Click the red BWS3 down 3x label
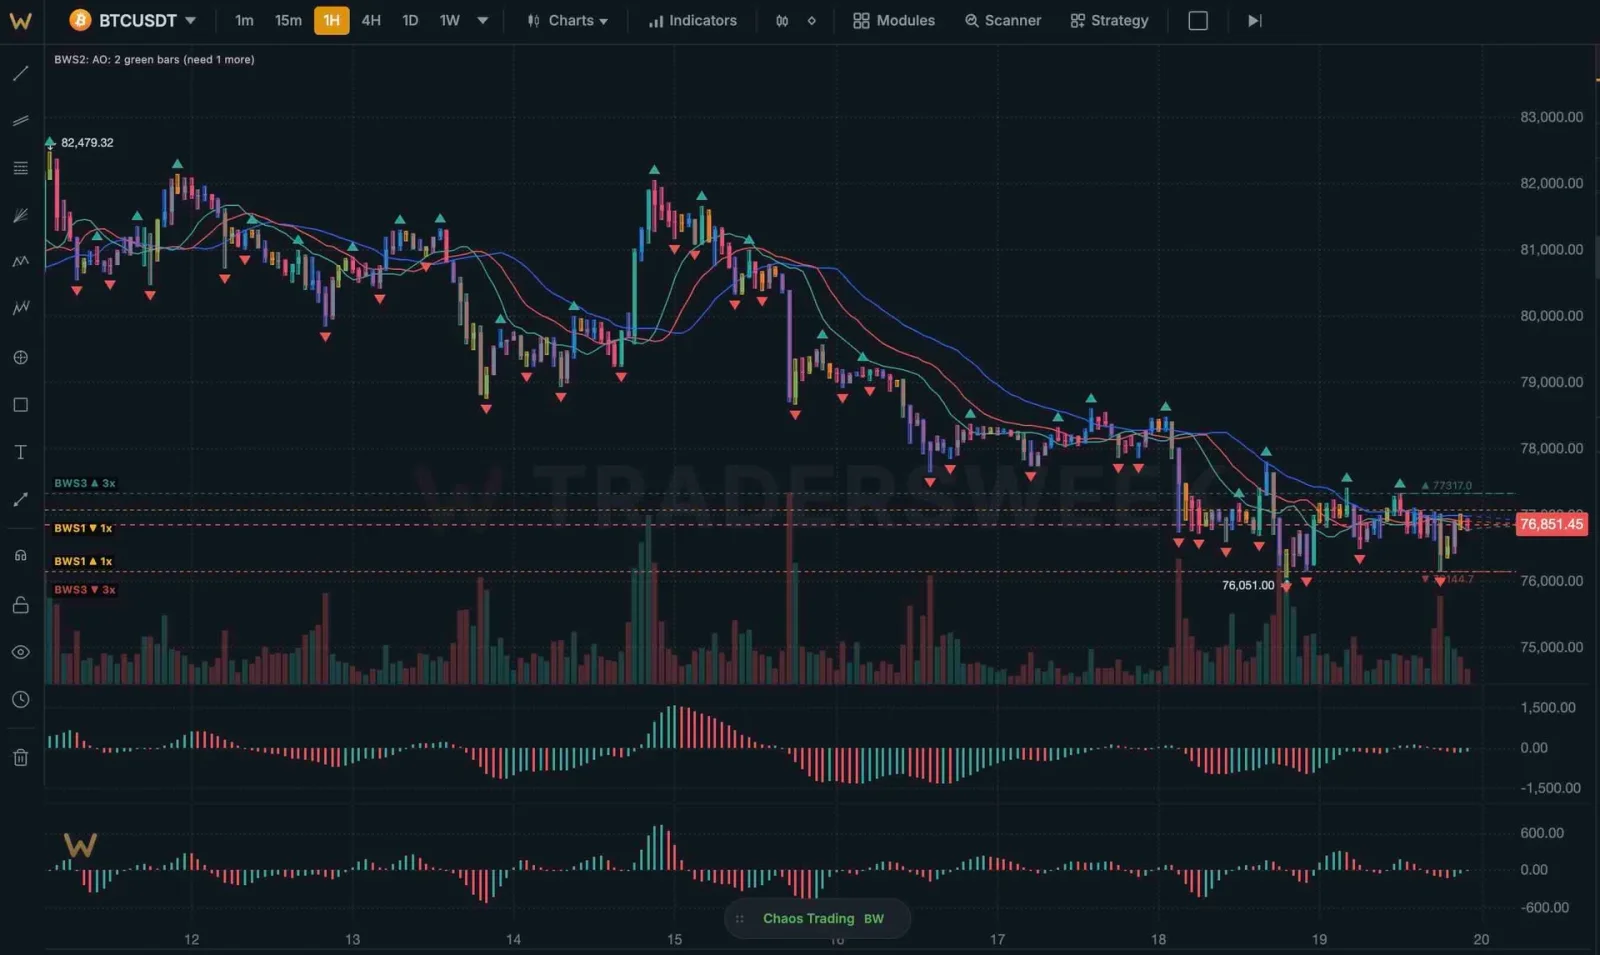The image size is (1600, 955). click(85, 590)
